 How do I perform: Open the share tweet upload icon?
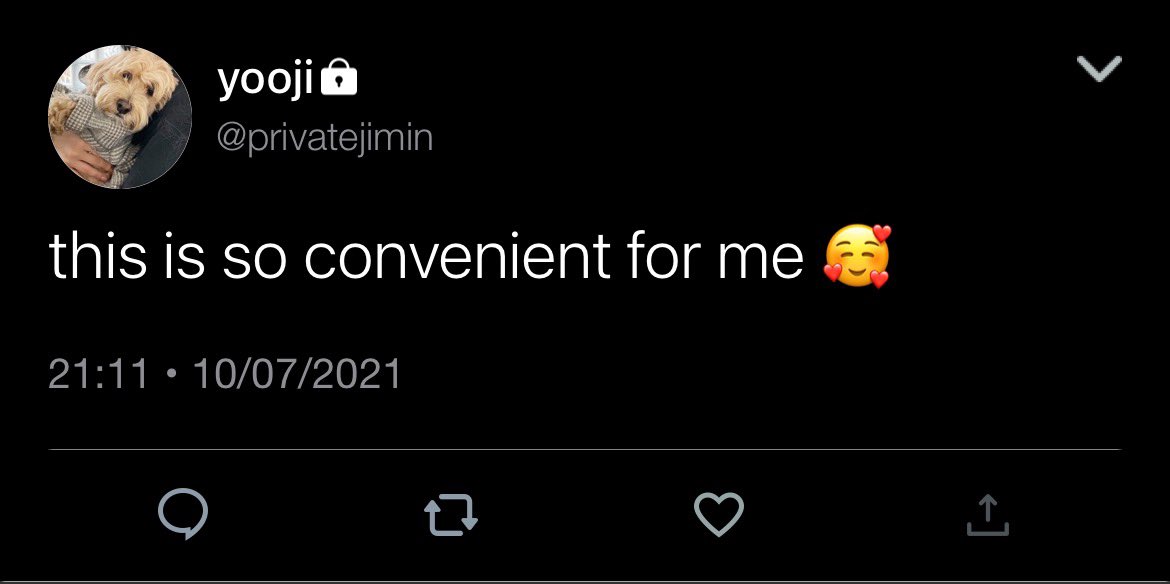pos(987,515)
